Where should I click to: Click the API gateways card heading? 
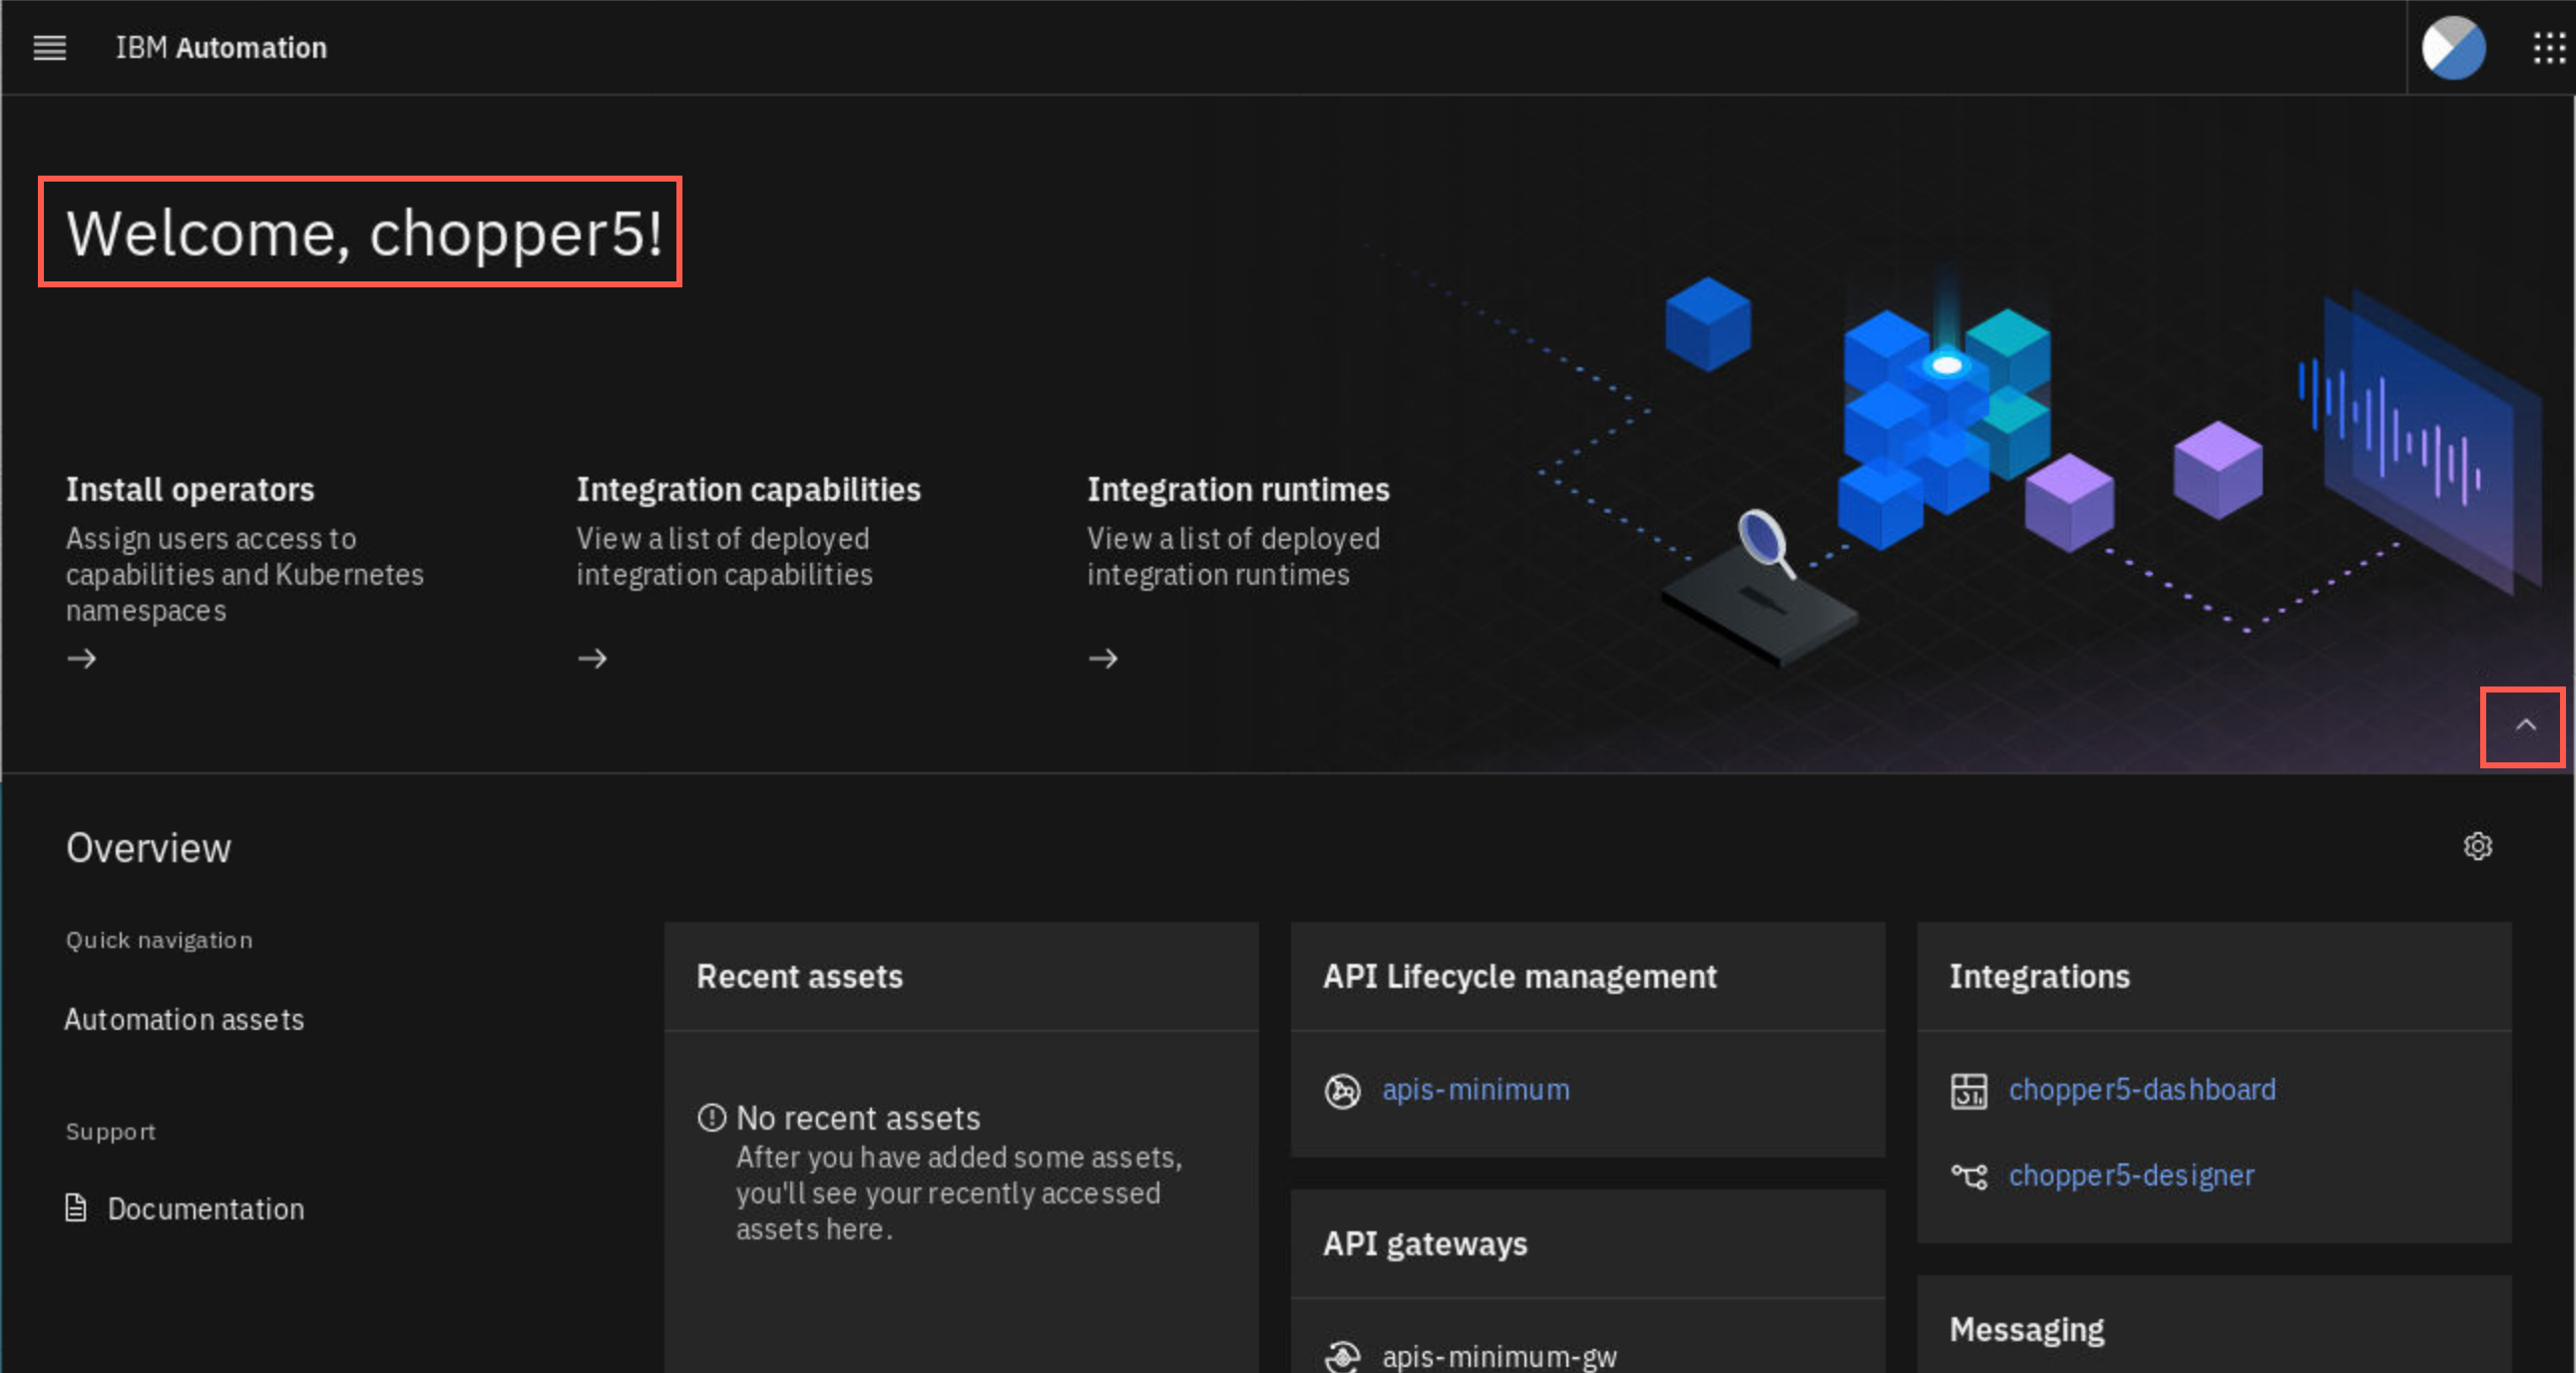(1425, 1244)
